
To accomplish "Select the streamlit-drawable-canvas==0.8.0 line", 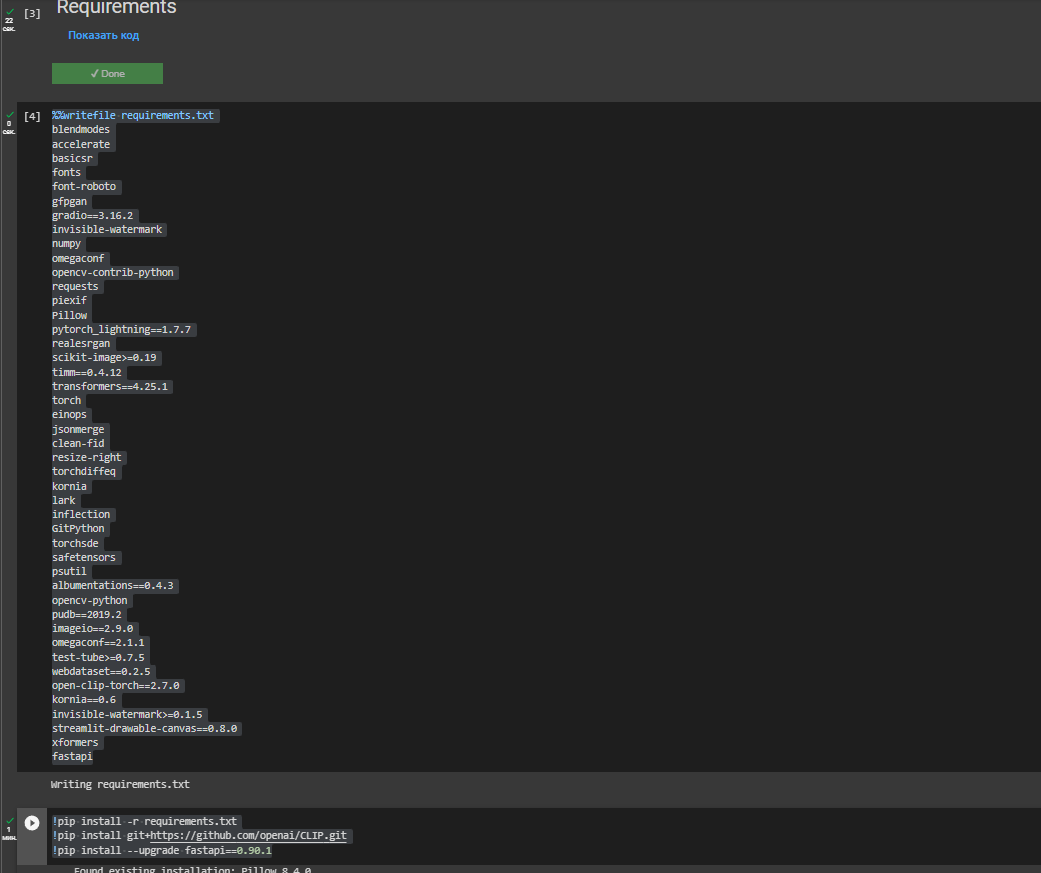I will [x=145, y=728].
